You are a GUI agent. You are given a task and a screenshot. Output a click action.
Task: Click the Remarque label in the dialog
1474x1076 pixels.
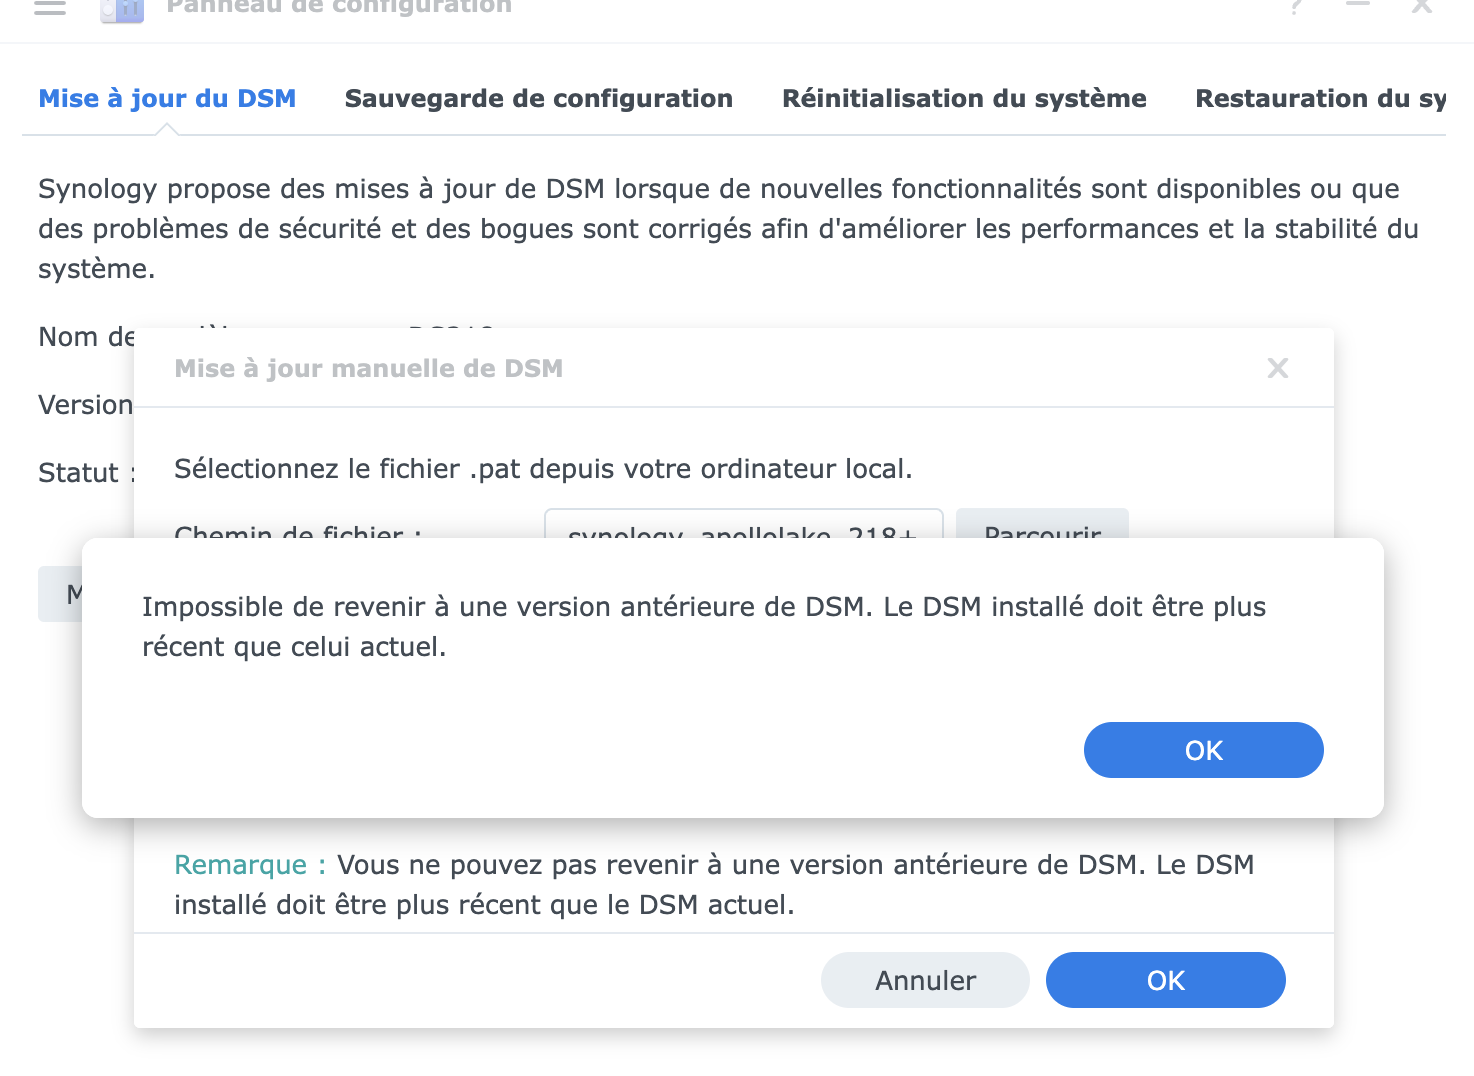pos(240,865)
